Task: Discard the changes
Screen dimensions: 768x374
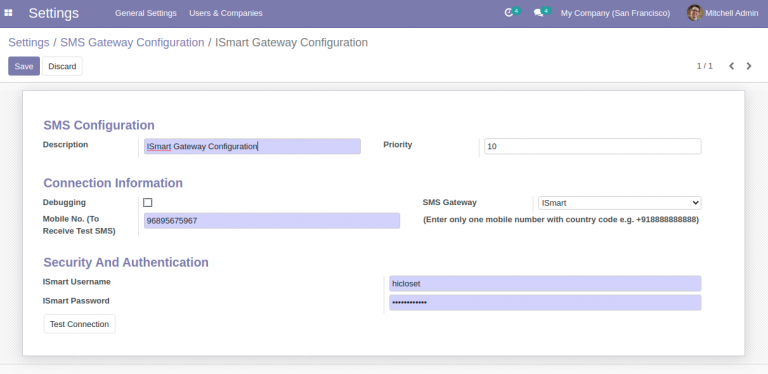Action: coord(62,66)
